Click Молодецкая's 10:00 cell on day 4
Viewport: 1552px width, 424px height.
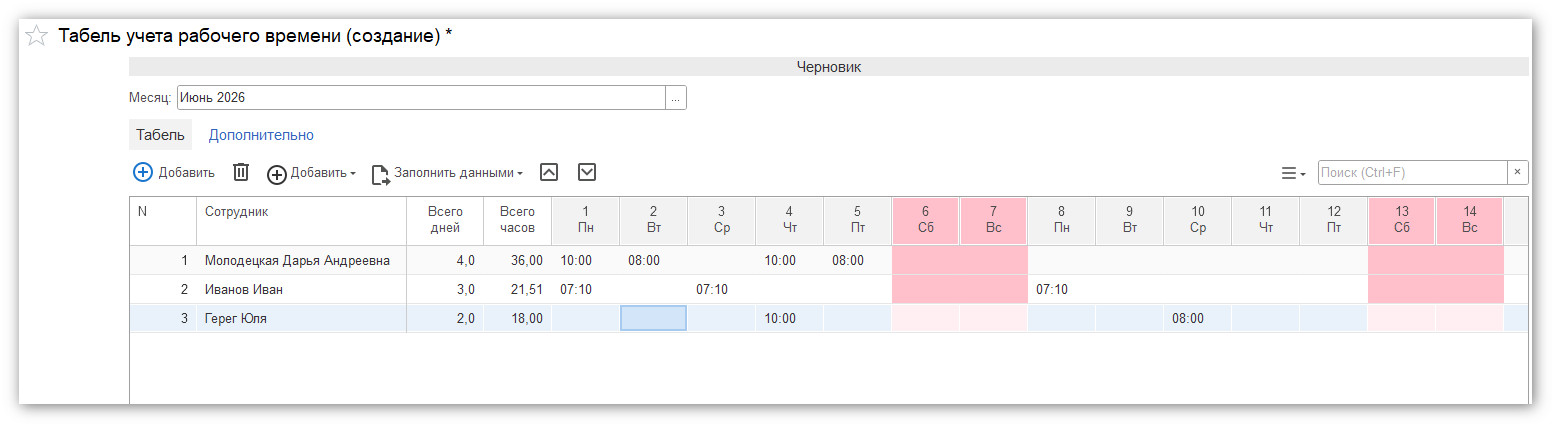pyautogui.click(x=789, y=261)
